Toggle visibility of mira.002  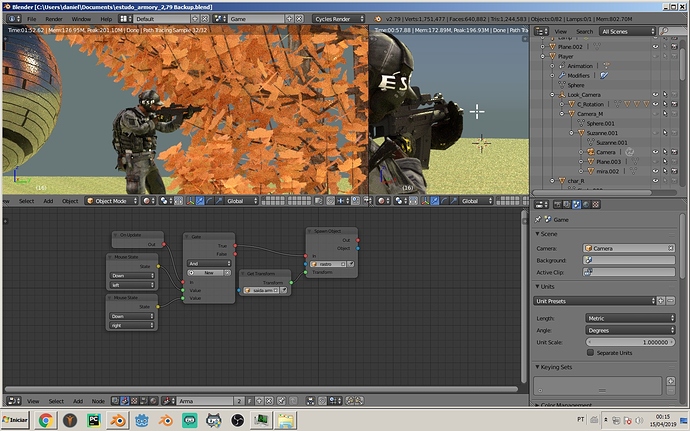[x=655, y=171]
